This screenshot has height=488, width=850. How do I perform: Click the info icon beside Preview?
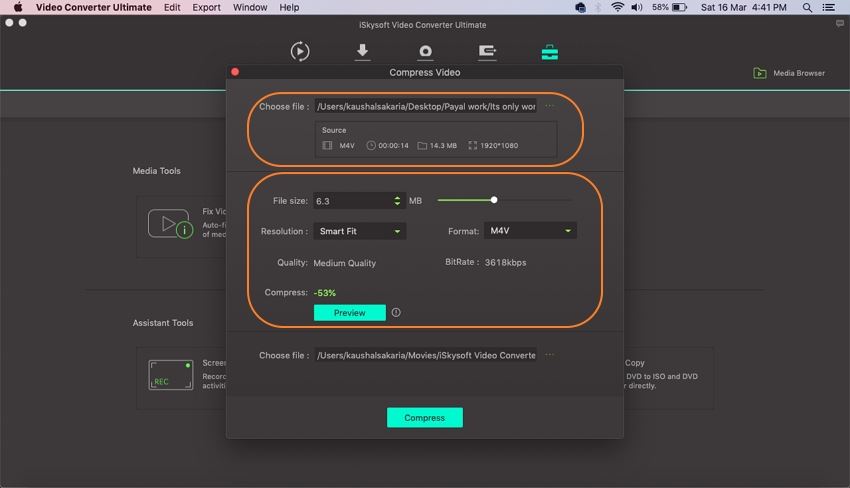(x=396, y=313)
